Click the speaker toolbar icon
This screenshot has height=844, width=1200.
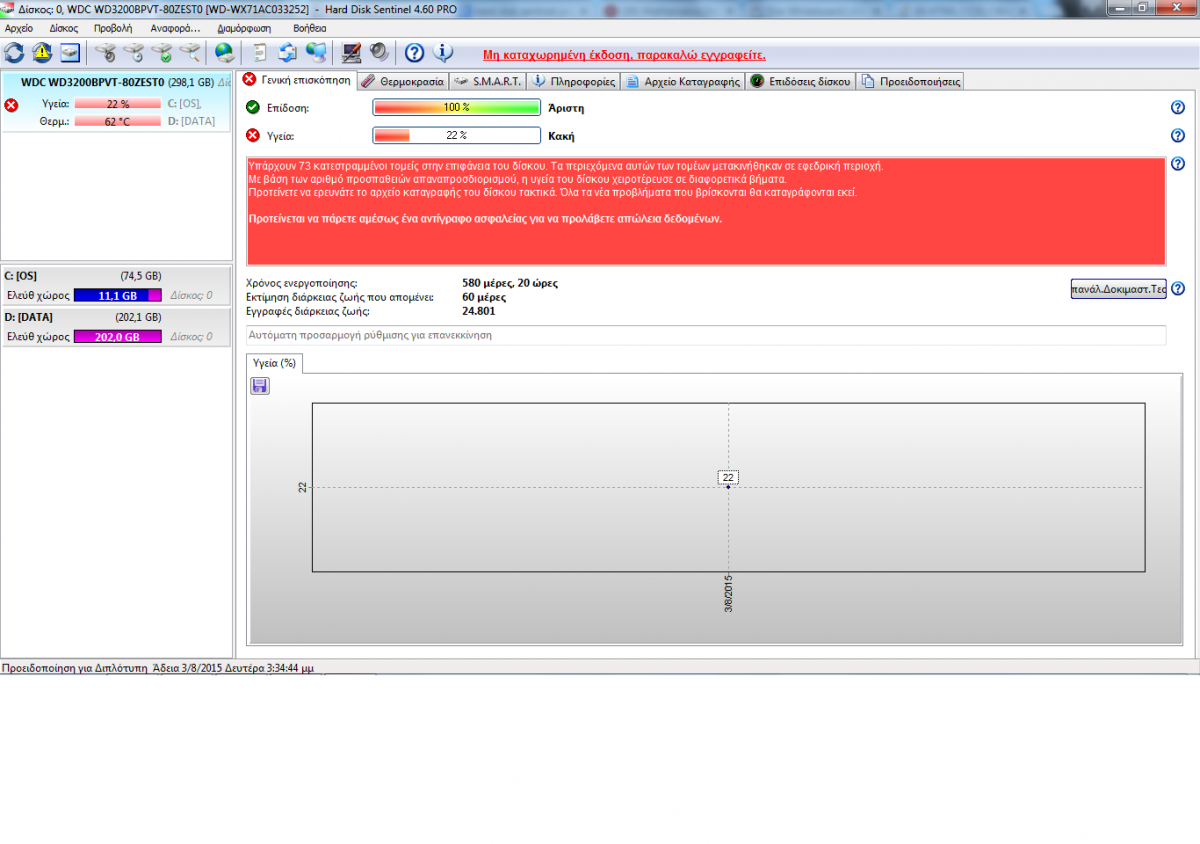click(x=379, y=52)
